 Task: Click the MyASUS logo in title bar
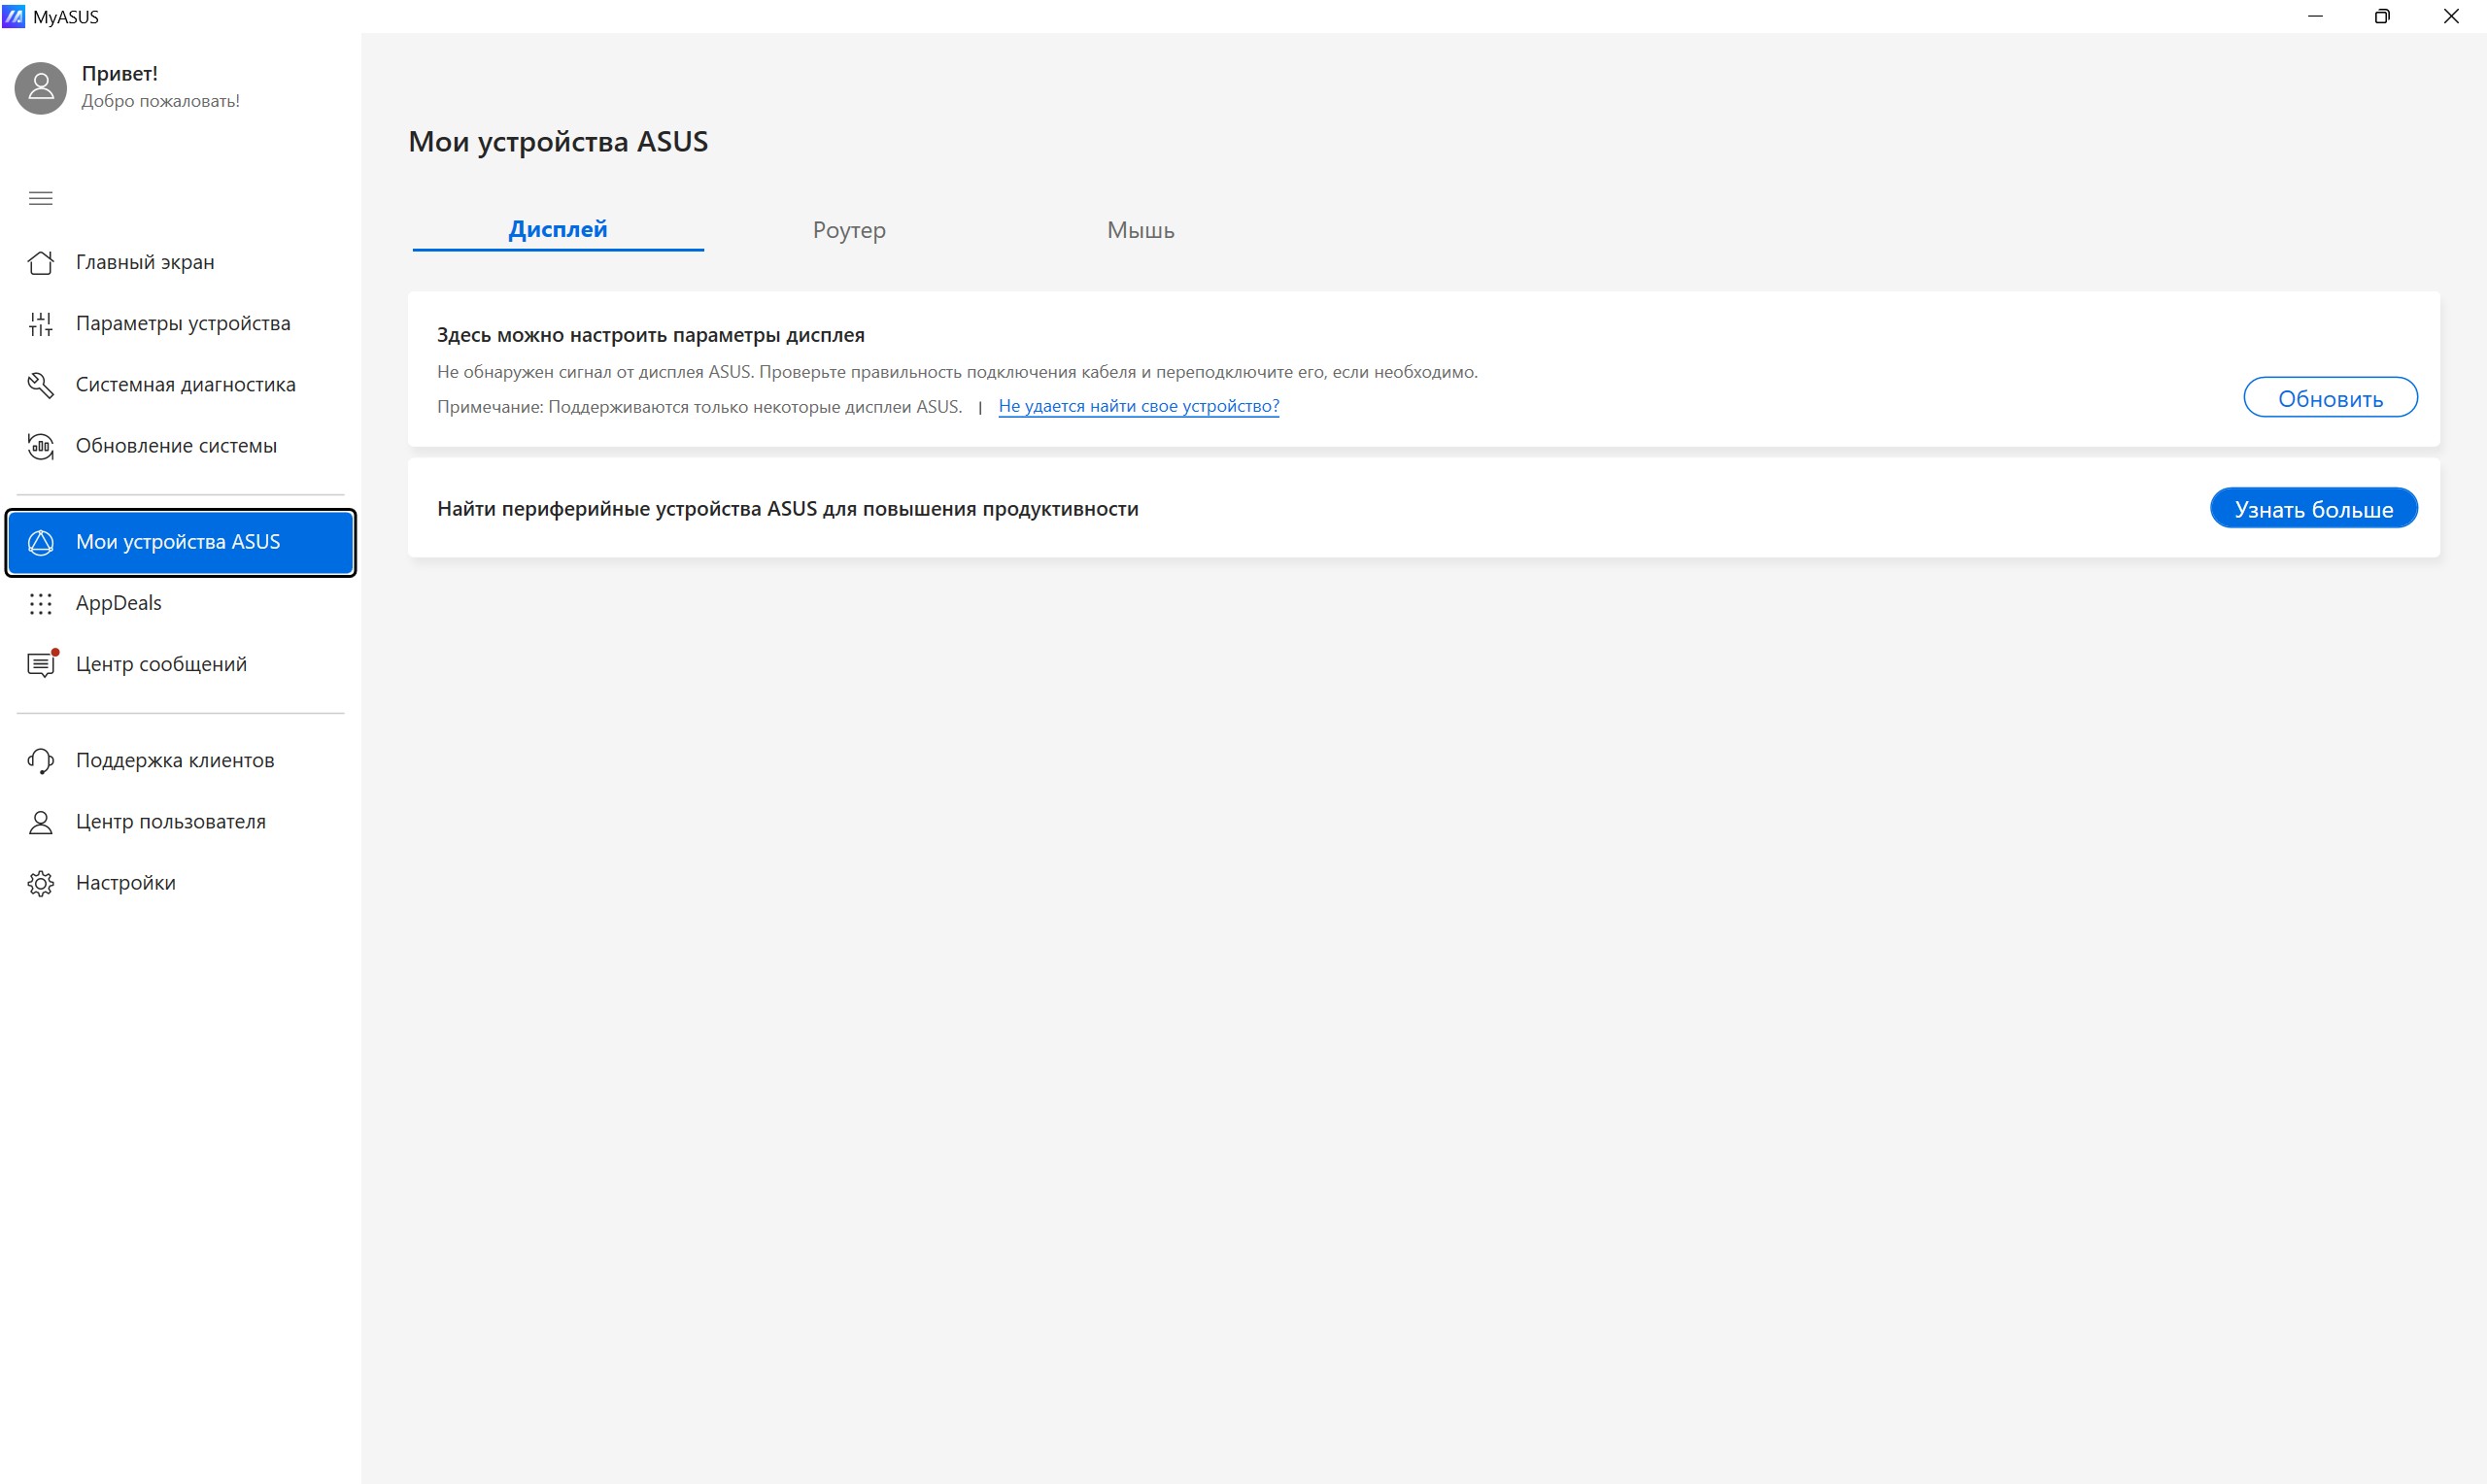click(14, 16)
